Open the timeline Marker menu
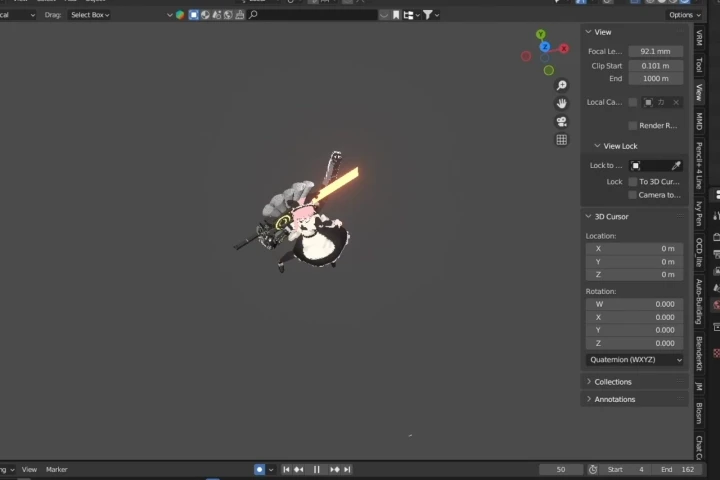720x480 pixels. pos(56,469)
